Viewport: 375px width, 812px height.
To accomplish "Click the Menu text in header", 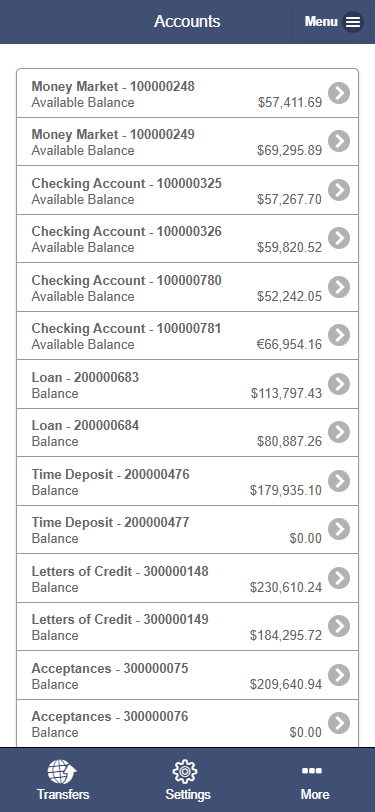I will click(321, 22).
